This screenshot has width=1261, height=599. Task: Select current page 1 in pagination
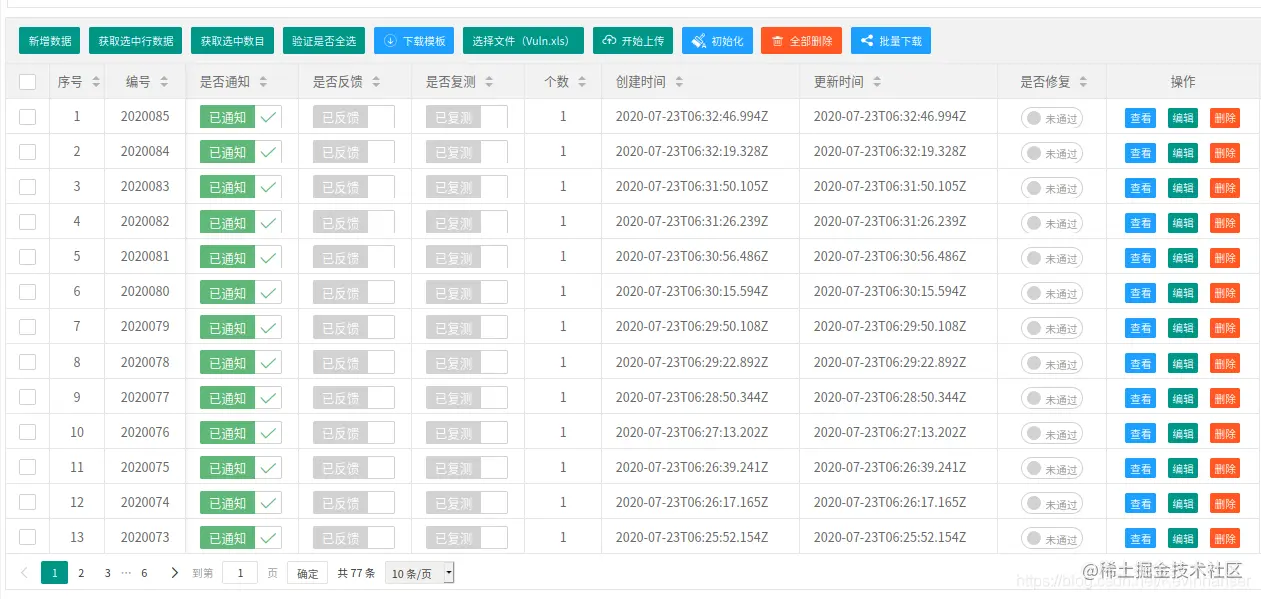(55, 573)
